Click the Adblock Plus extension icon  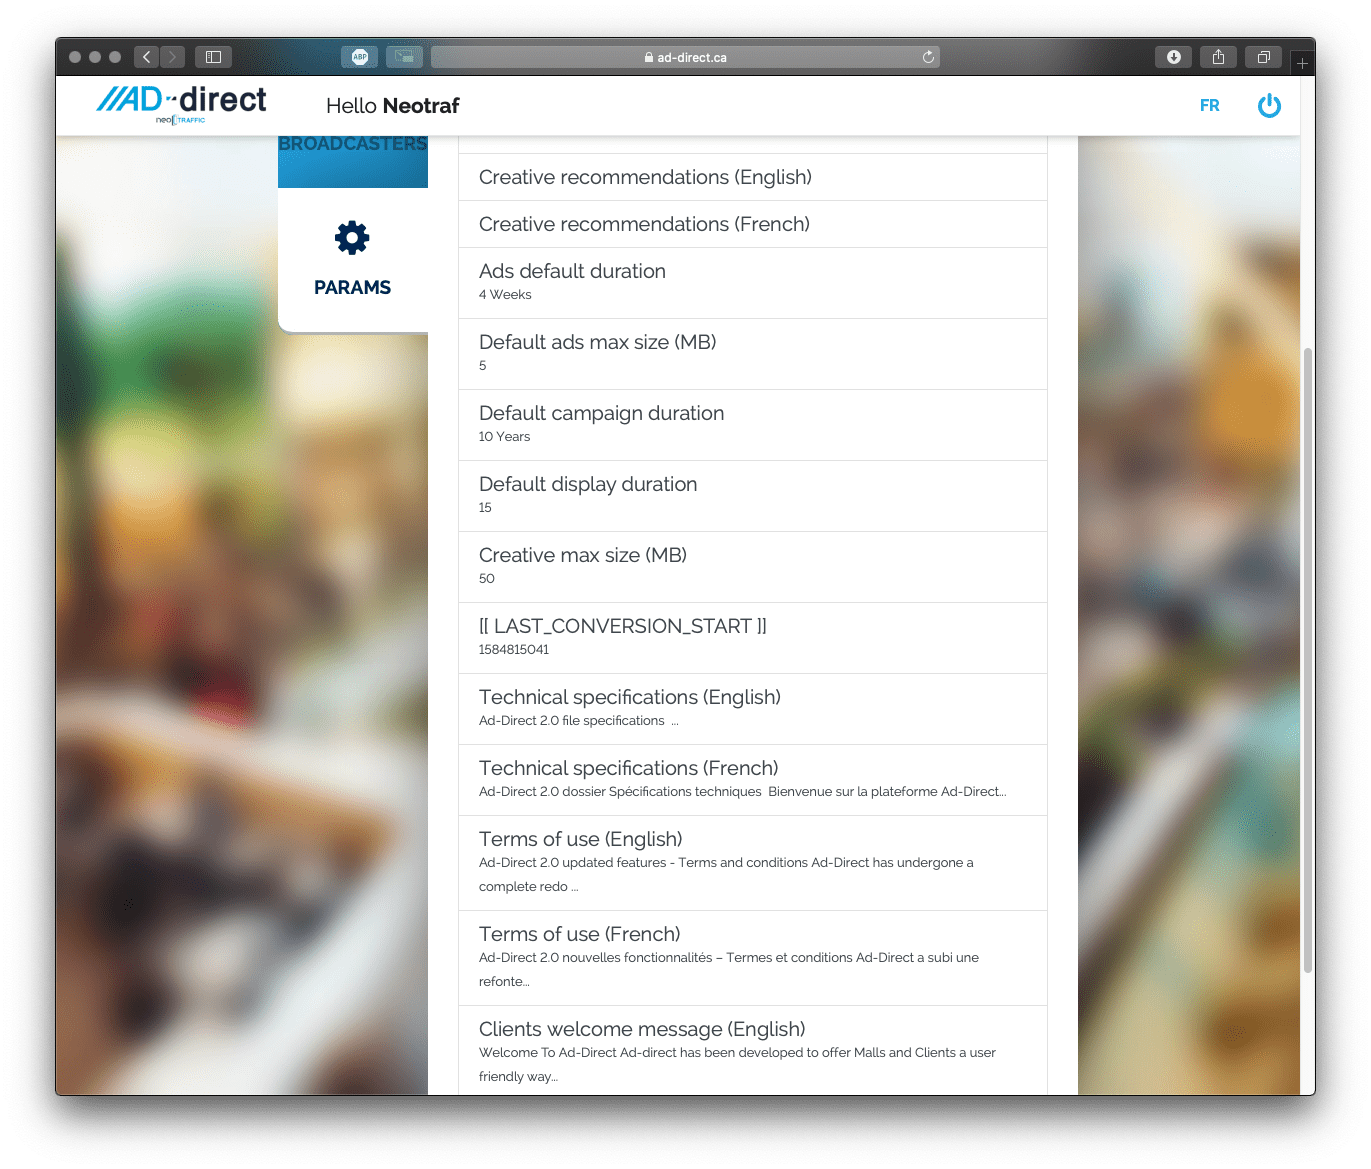pyautogui.click(x=360, y=57)
